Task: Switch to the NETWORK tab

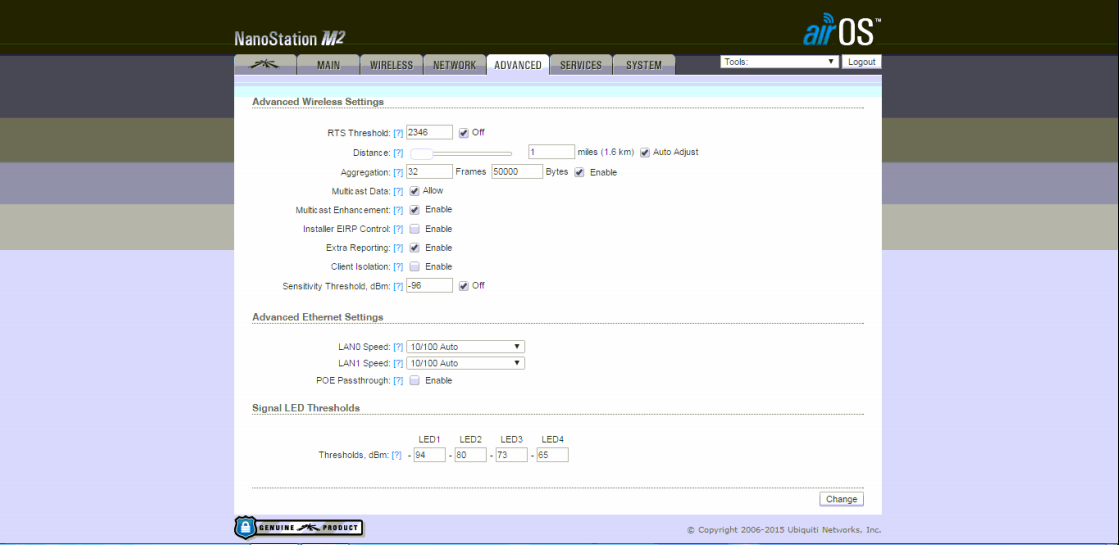Action: 455,65
